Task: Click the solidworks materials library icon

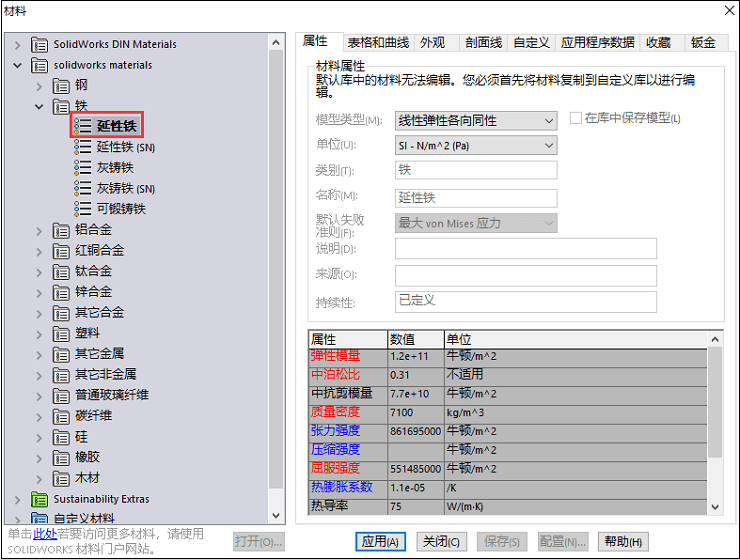Action: (x=39, y=65)
